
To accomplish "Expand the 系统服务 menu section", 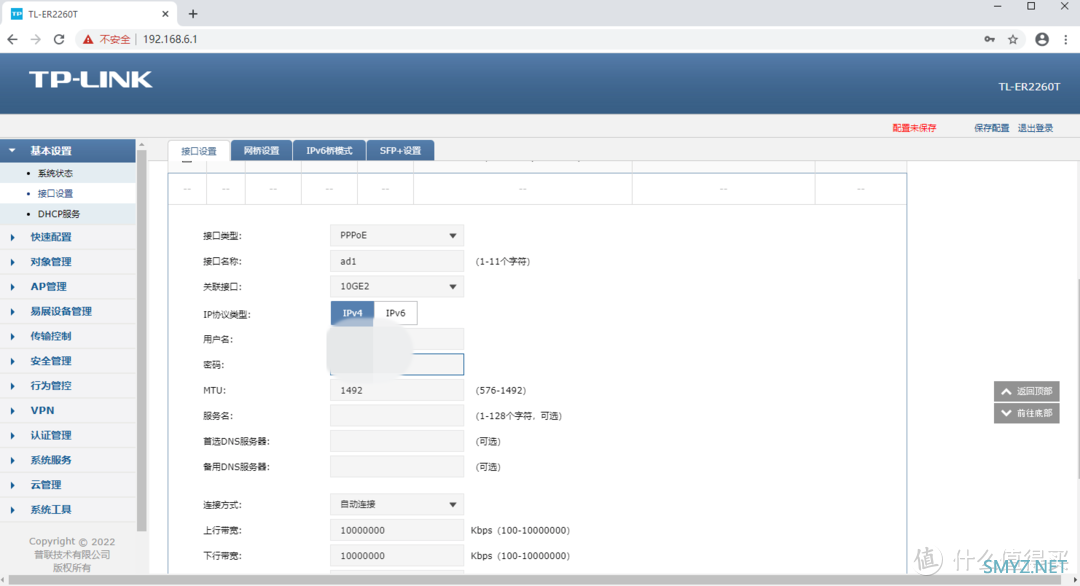I will pos(68,460).
